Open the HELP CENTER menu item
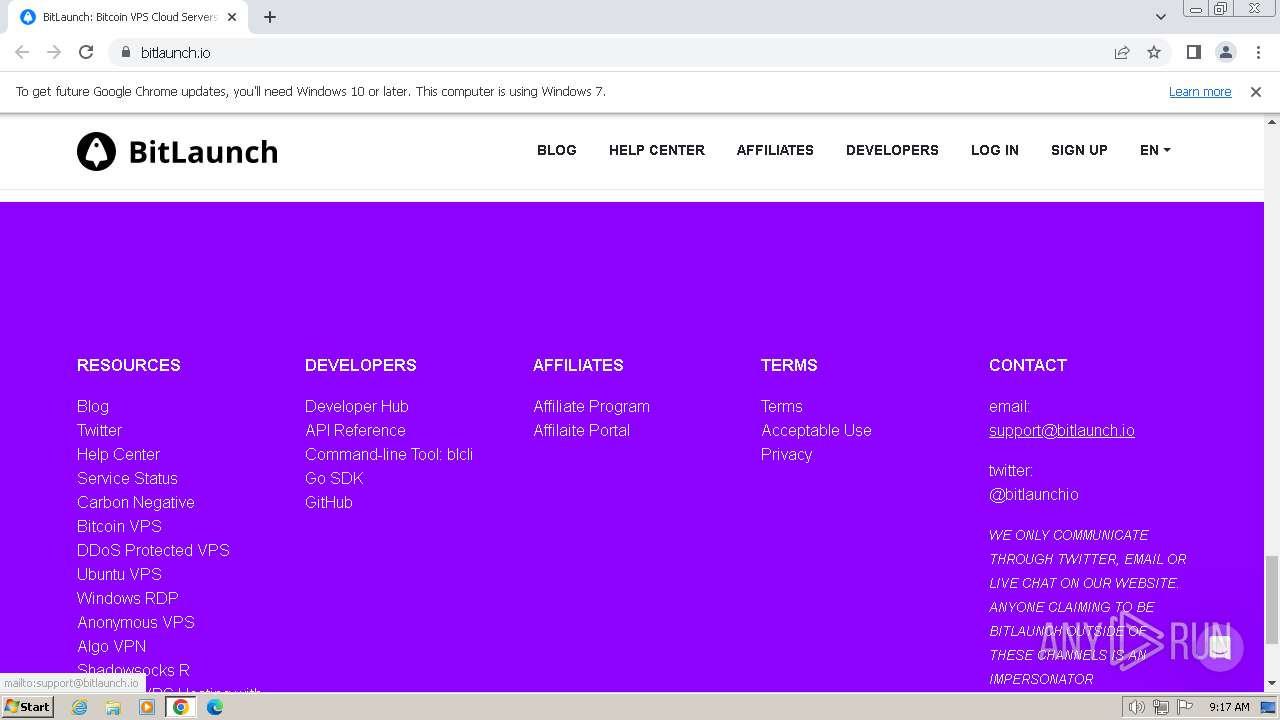This screenshot has width=1280, height=720. (657, 150)
